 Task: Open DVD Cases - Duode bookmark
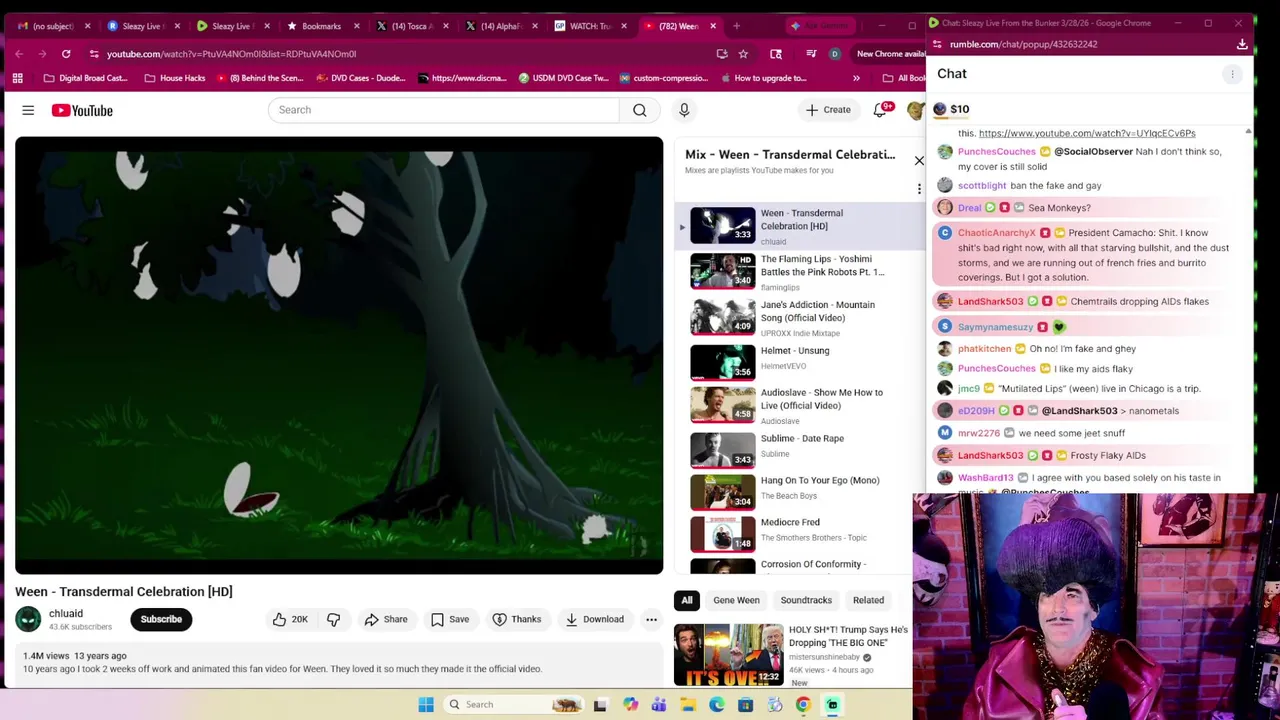pos(360,78)
